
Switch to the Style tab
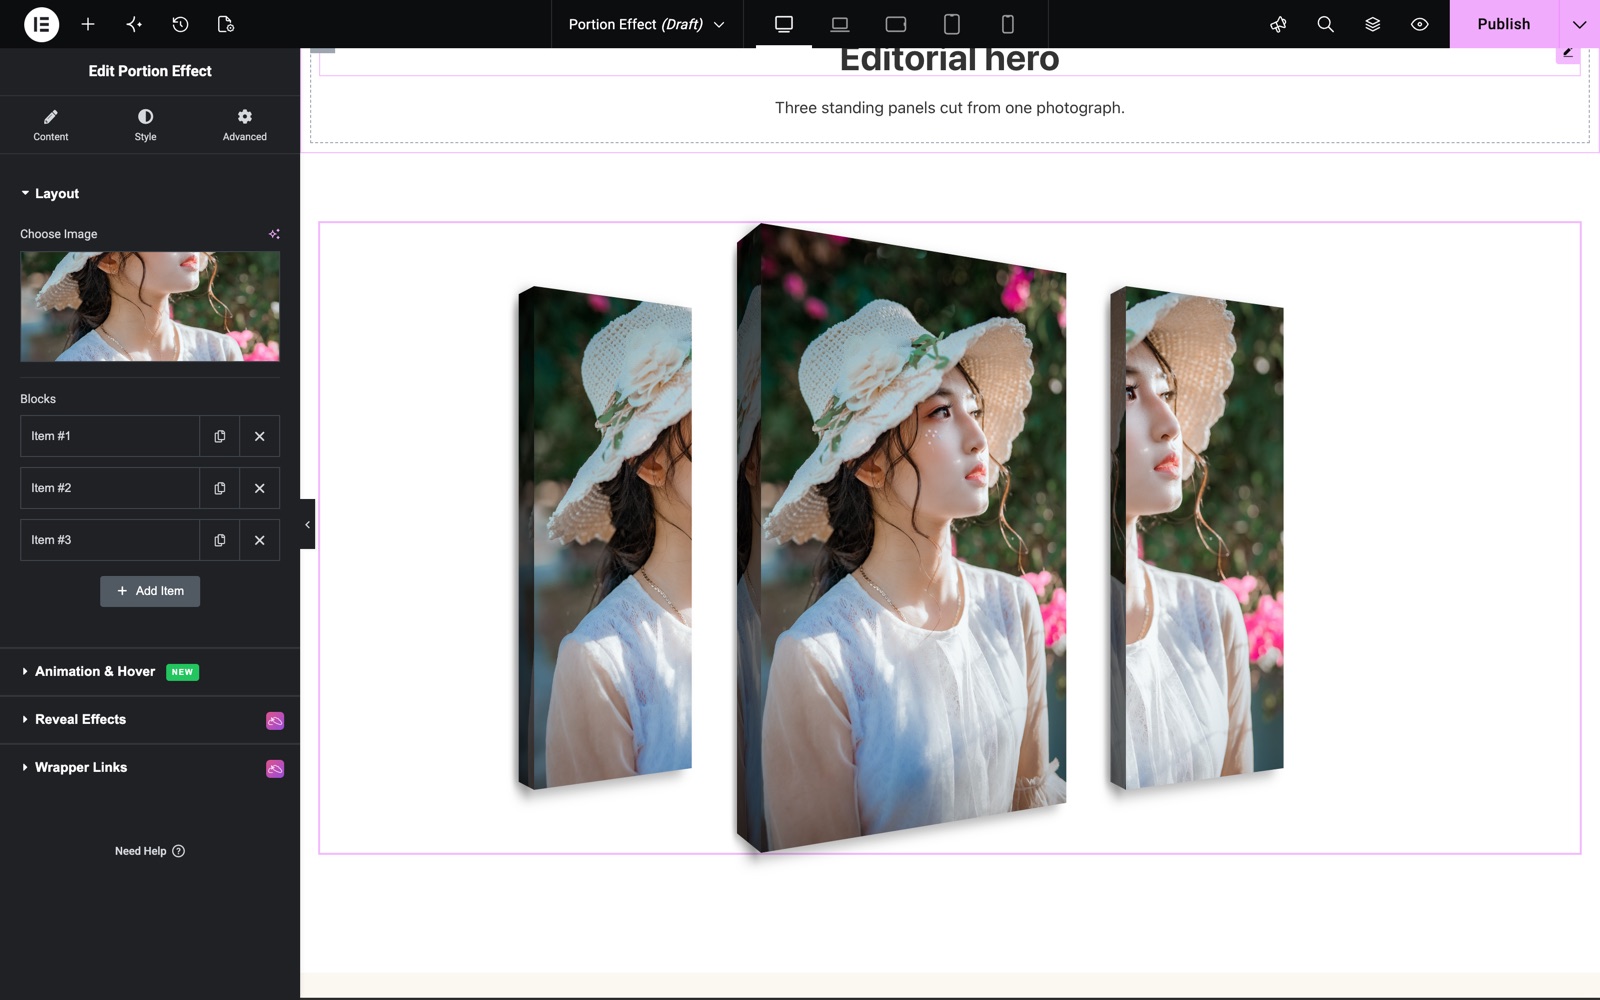coord(146,125)
